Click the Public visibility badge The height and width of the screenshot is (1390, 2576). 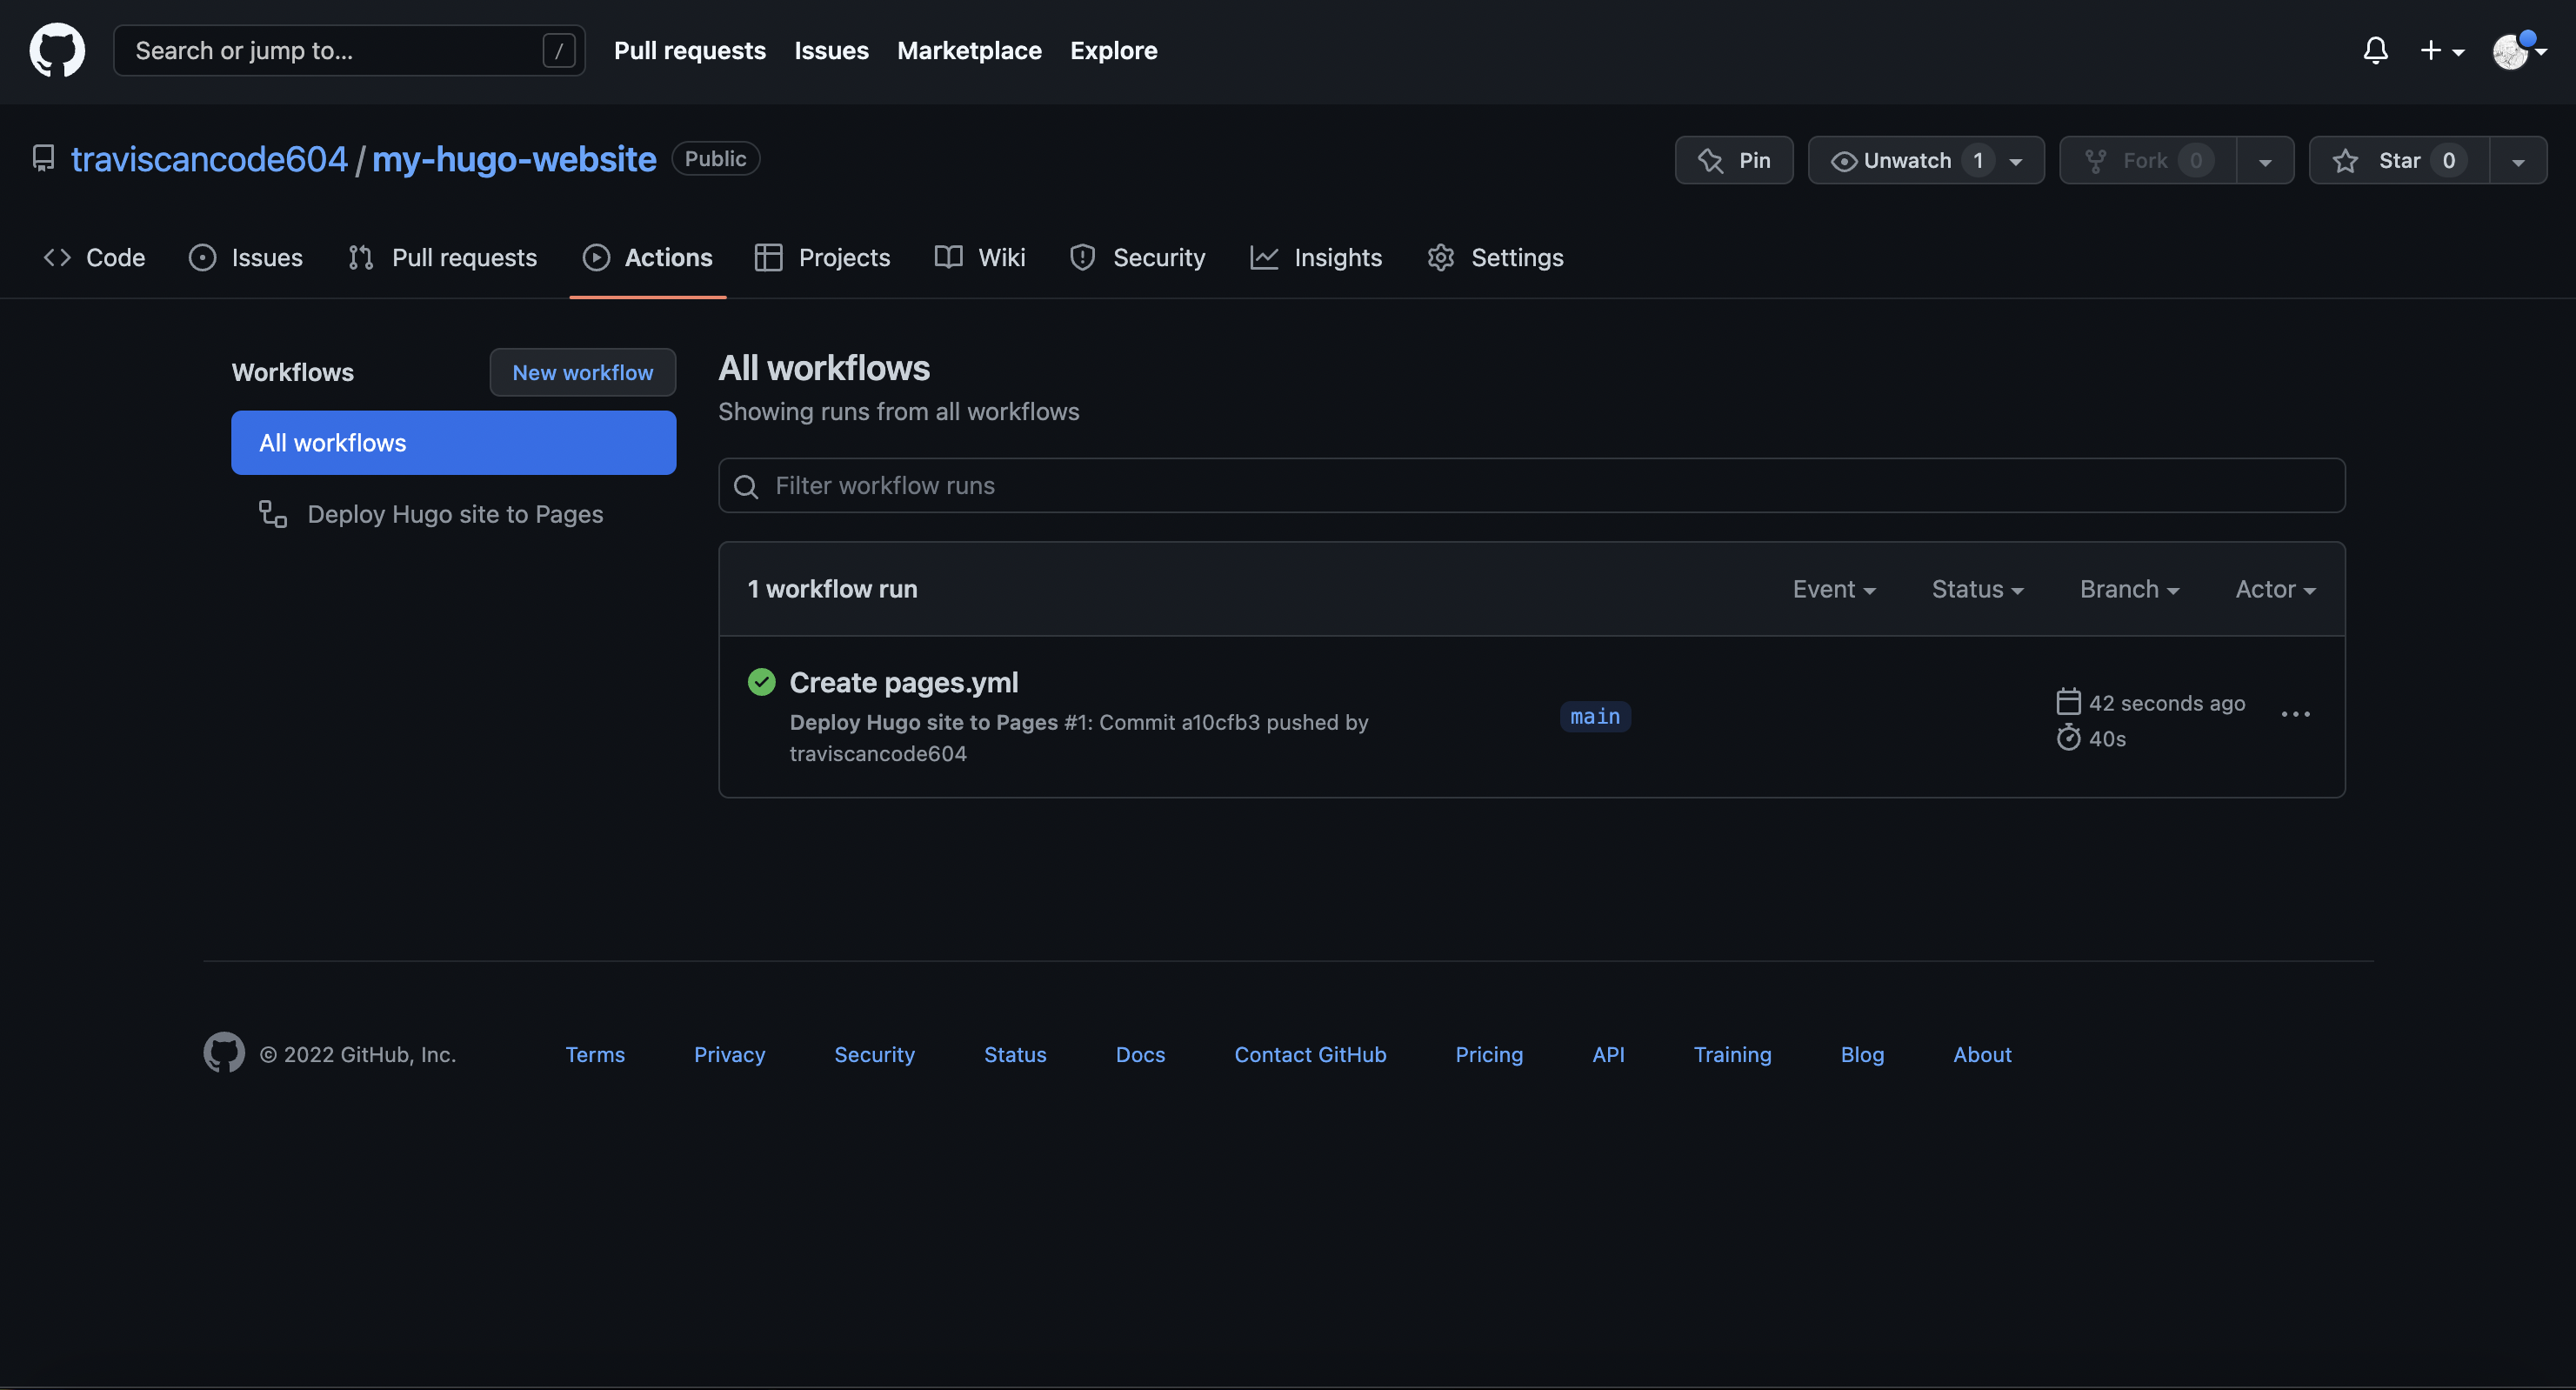pyautogui.click(x=715, y=158)
